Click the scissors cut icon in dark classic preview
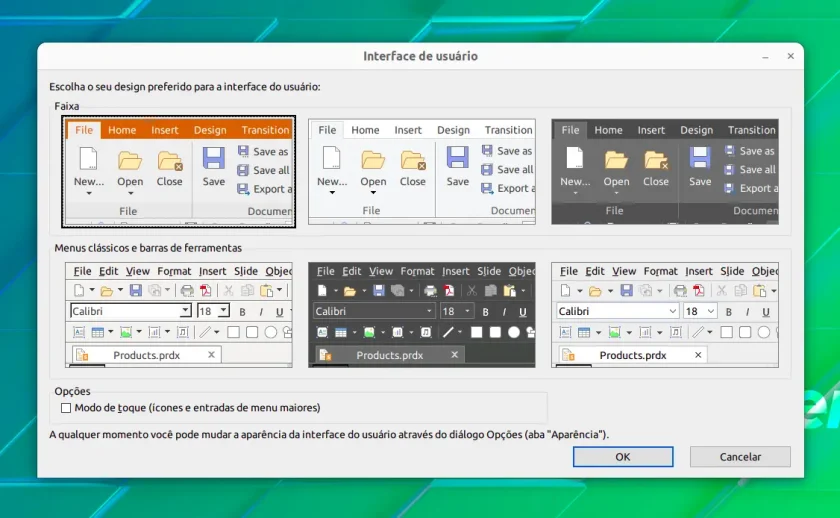 click(471, 291)
